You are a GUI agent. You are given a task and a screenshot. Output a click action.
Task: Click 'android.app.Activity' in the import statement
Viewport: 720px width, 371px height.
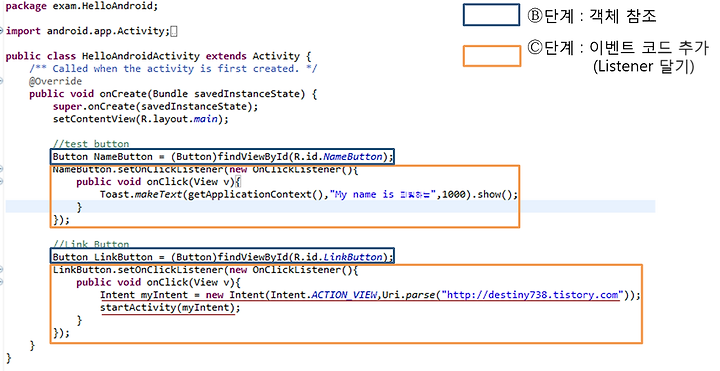tap(105, 31)
